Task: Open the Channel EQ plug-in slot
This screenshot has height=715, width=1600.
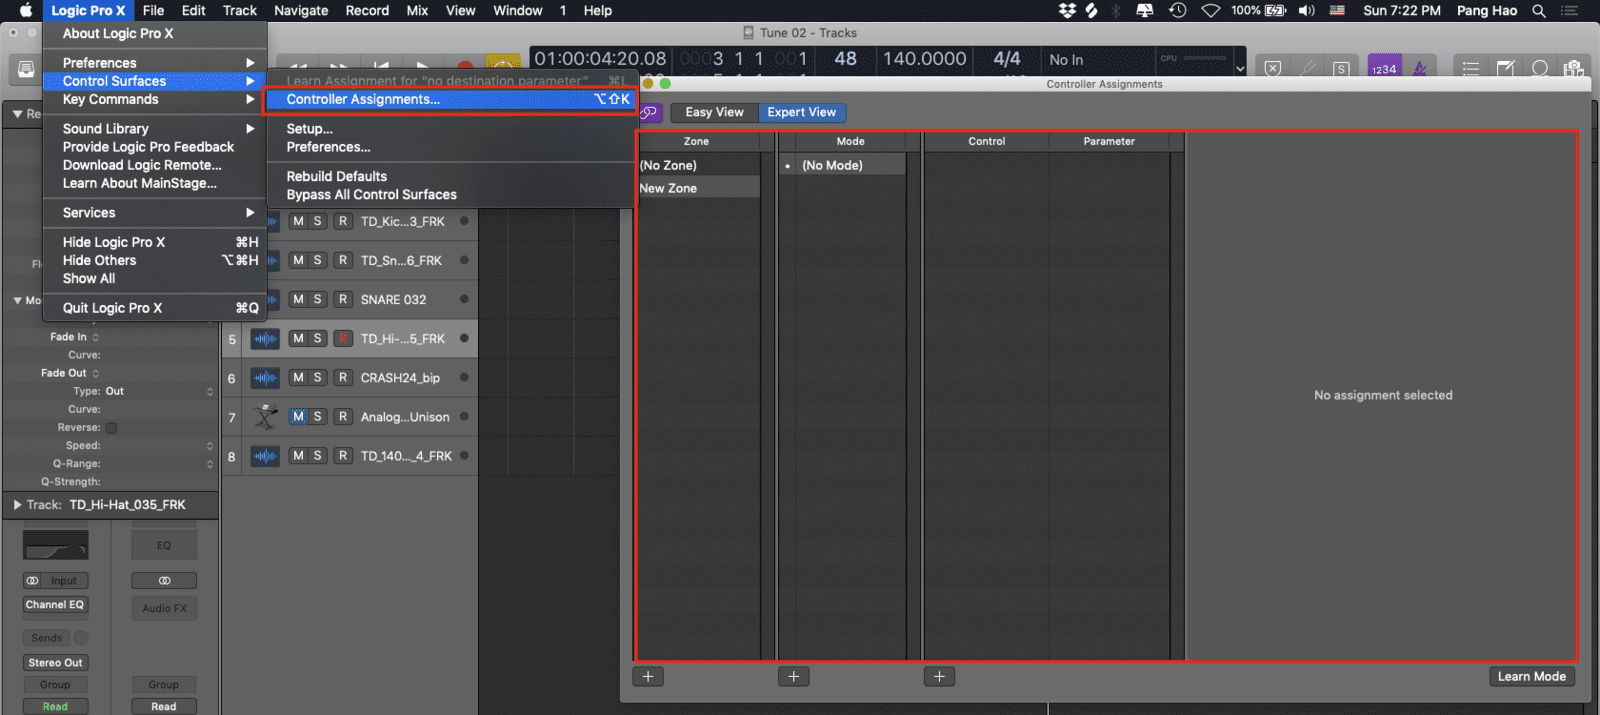Action: click(x=55, y=605)
